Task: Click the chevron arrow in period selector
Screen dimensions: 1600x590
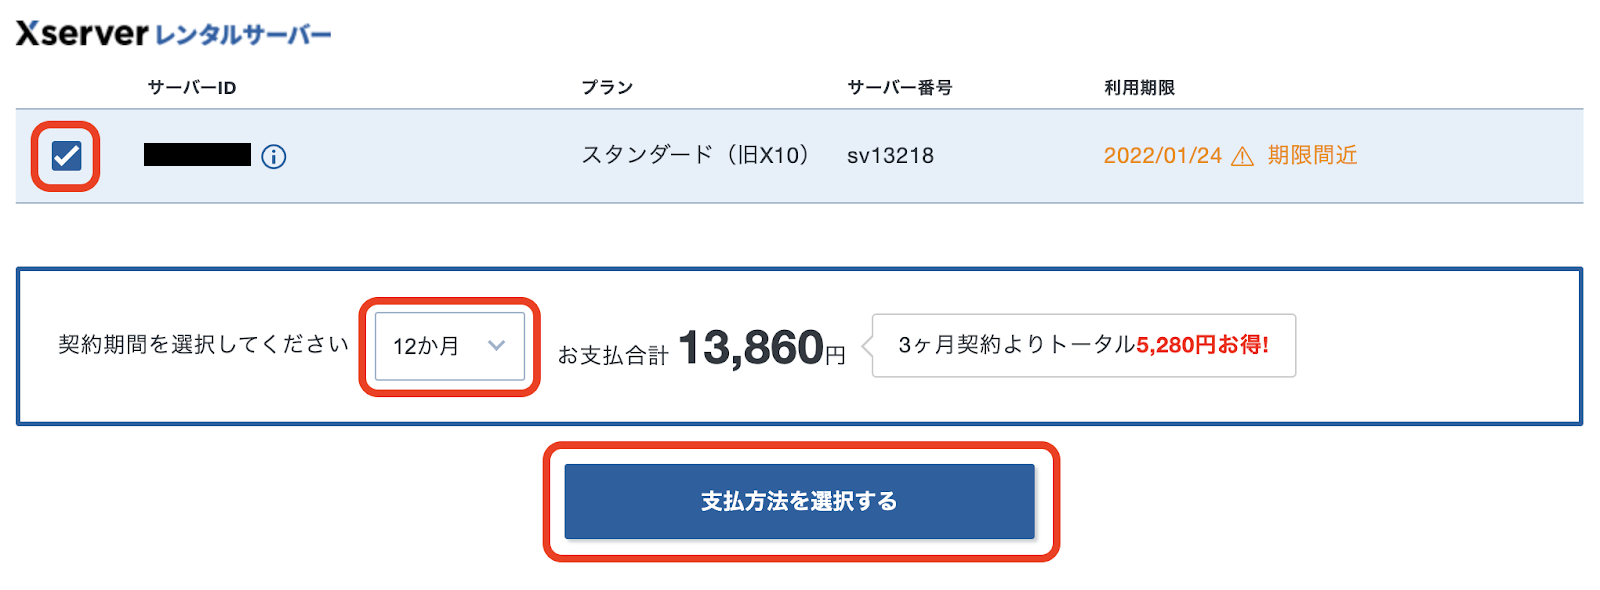Action: click(x=496, y=346)
